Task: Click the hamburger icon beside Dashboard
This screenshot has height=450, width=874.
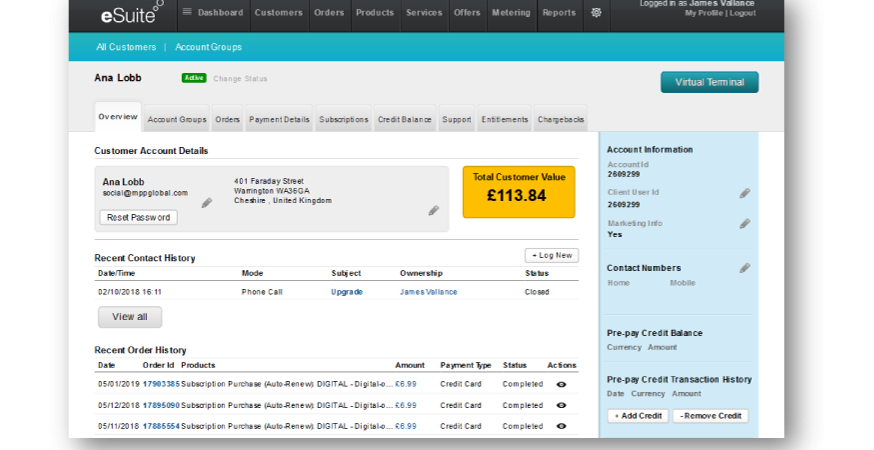Action: [x=187, y=13]
